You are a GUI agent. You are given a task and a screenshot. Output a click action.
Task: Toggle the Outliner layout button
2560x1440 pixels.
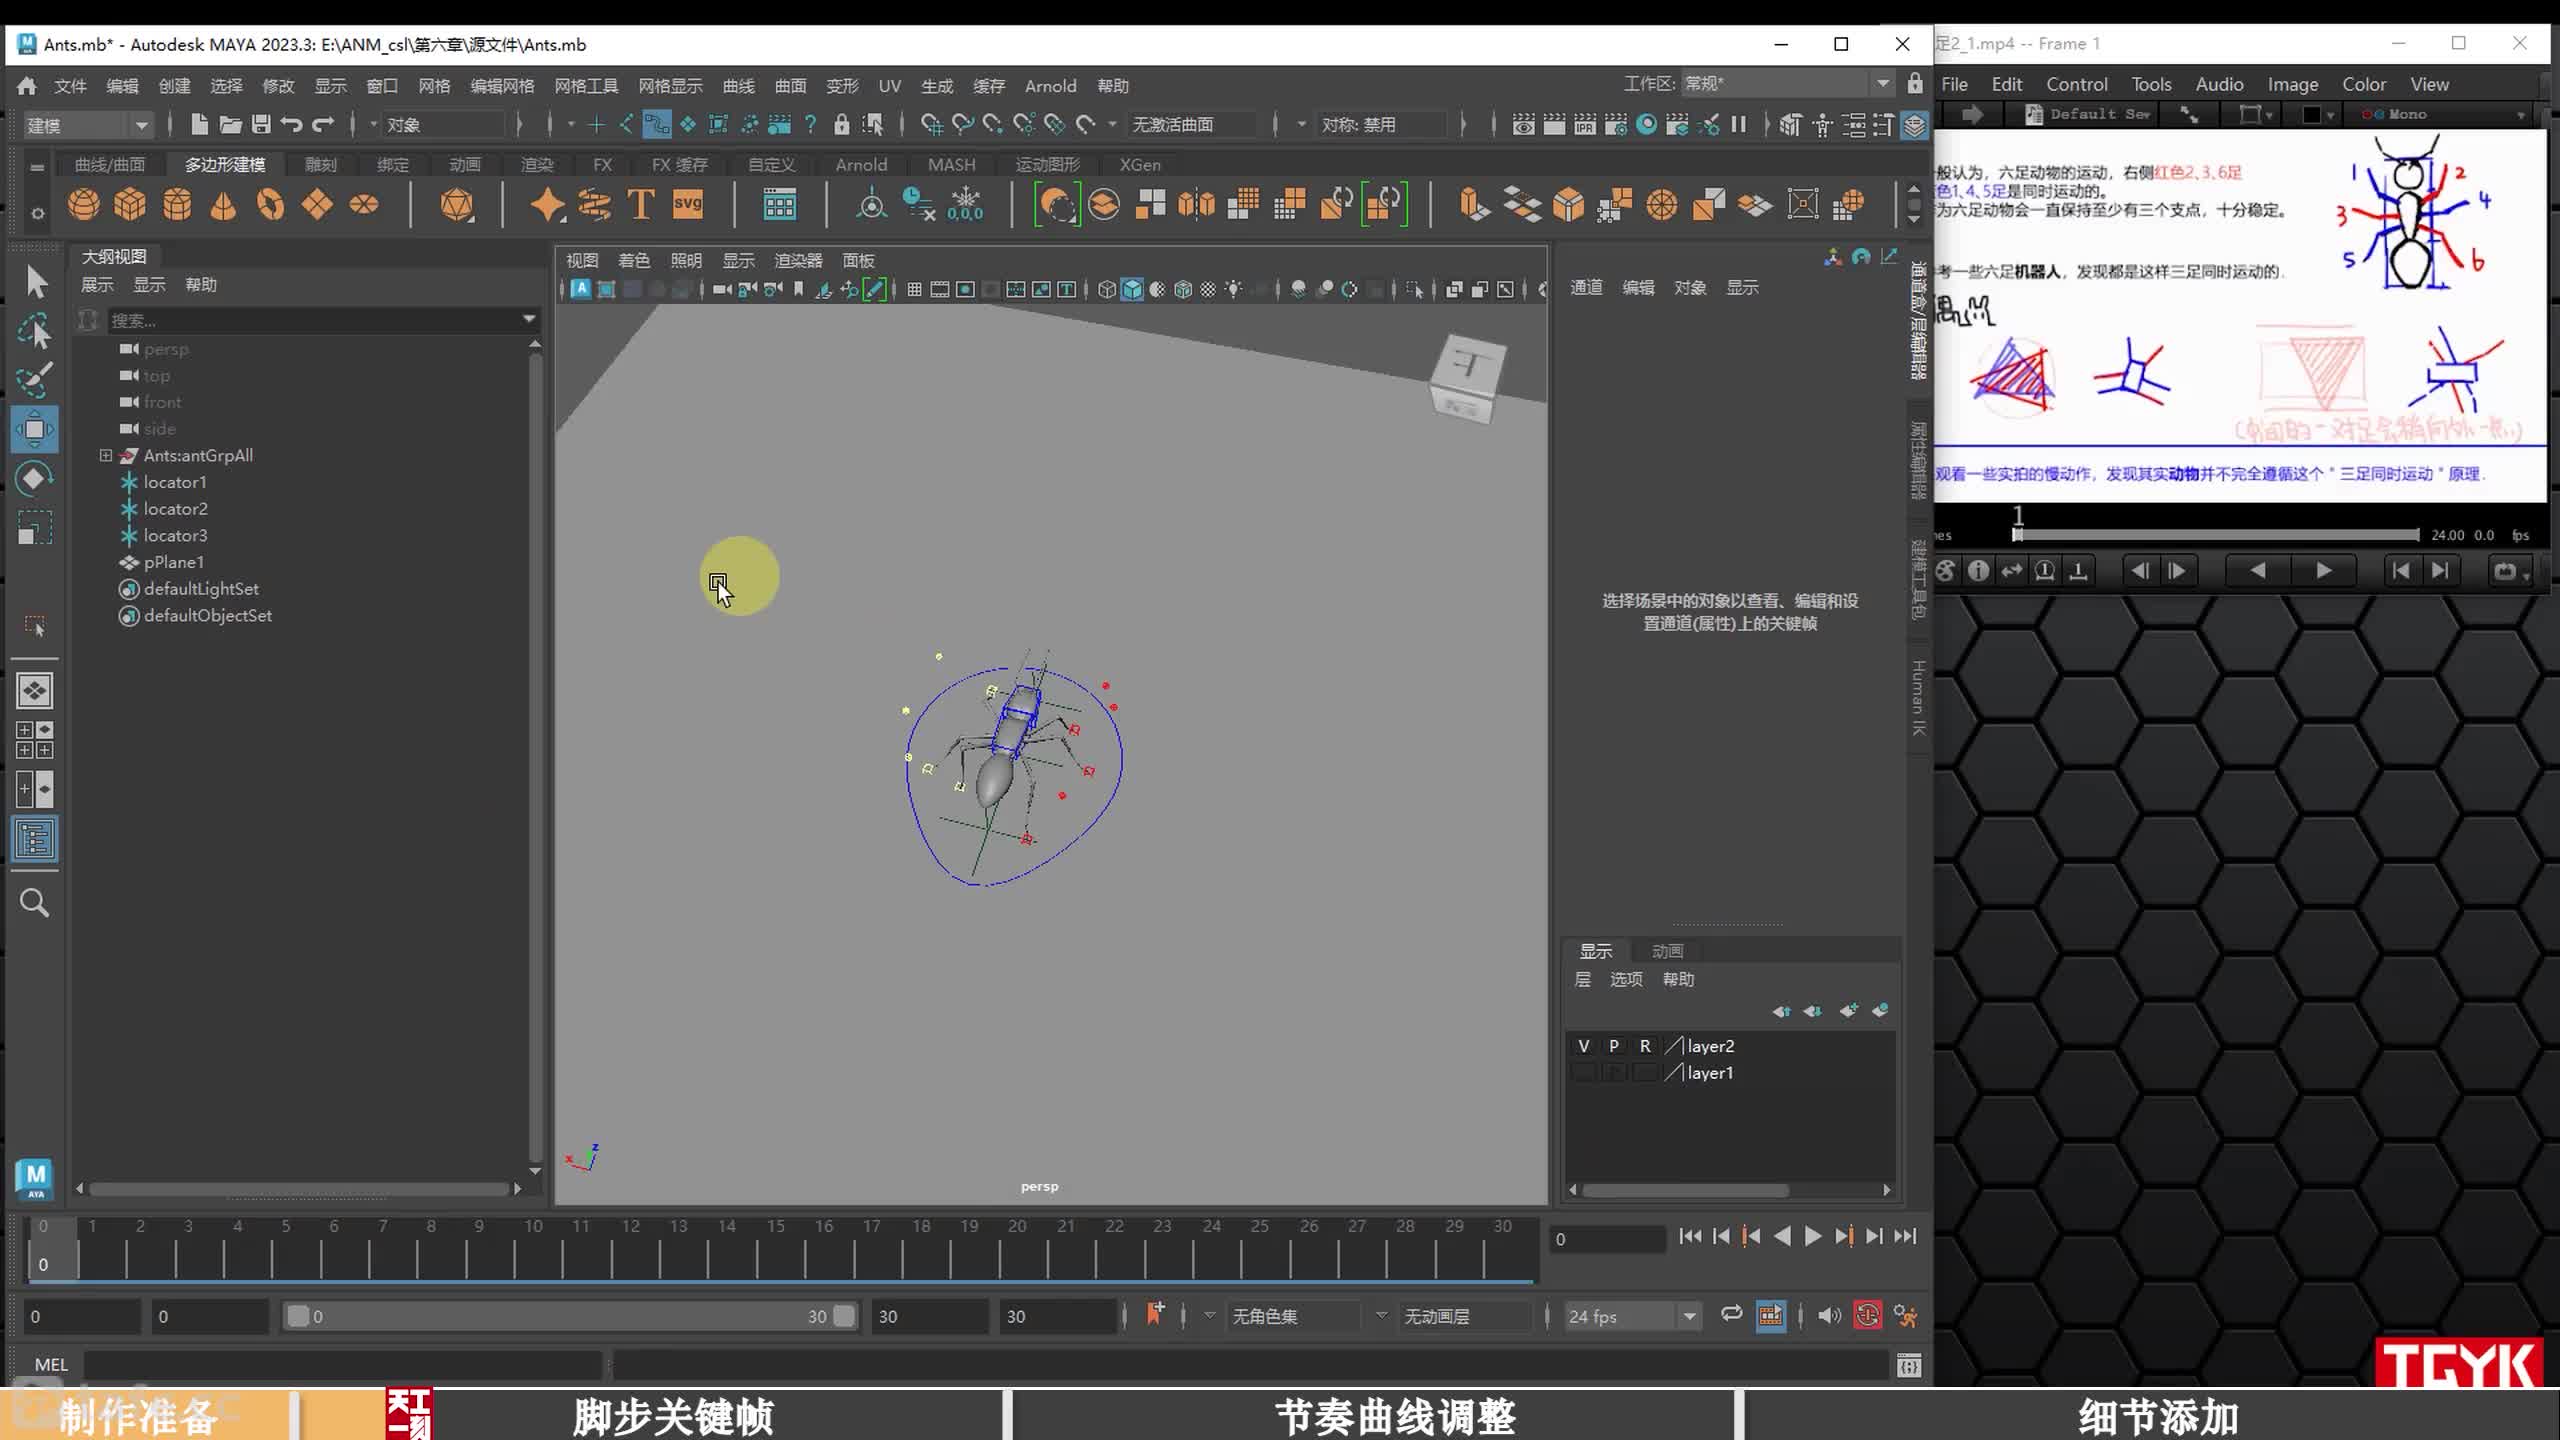(x=35, y=839)
